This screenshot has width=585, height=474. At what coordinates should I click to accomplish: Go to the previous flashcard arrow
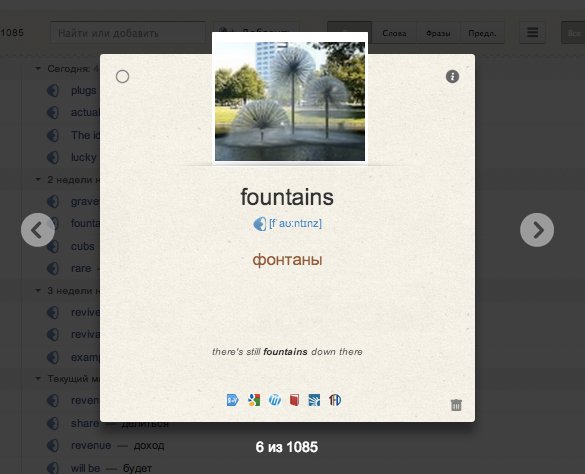[38, 230]
